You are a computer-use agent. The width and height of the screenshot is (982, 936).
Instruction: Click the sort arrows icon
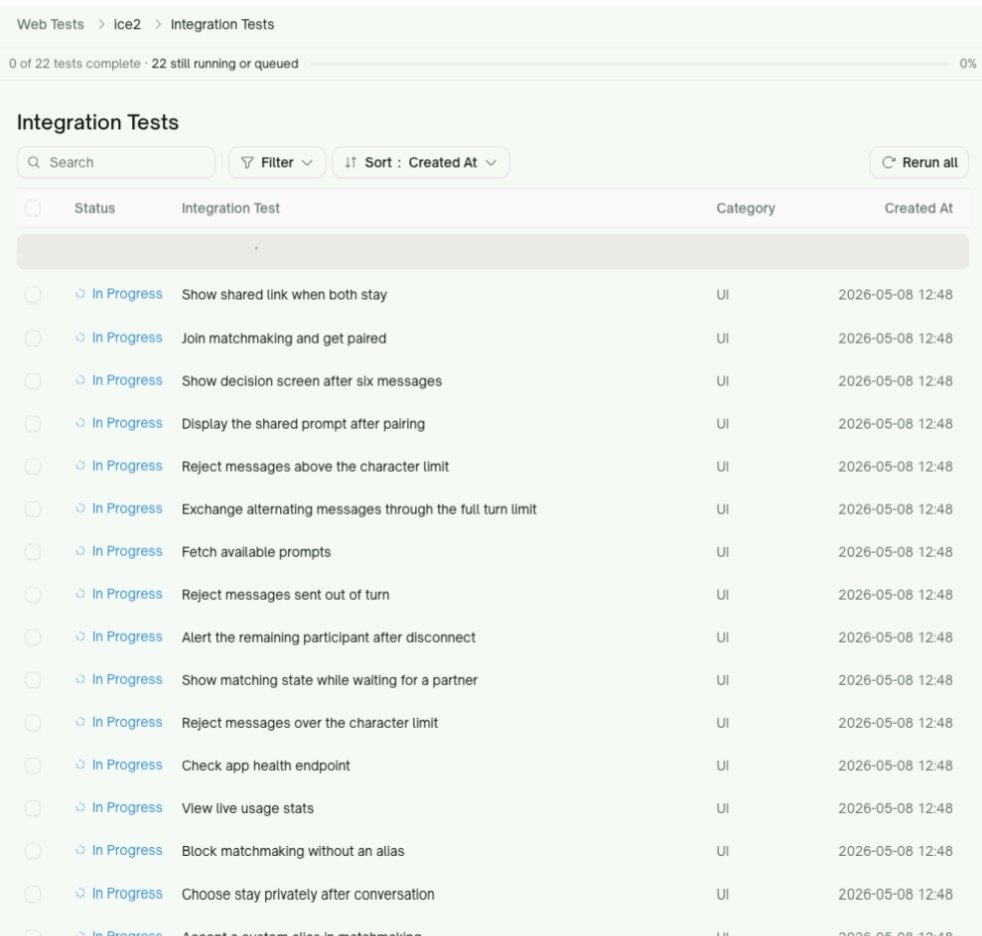coord(351,163)
